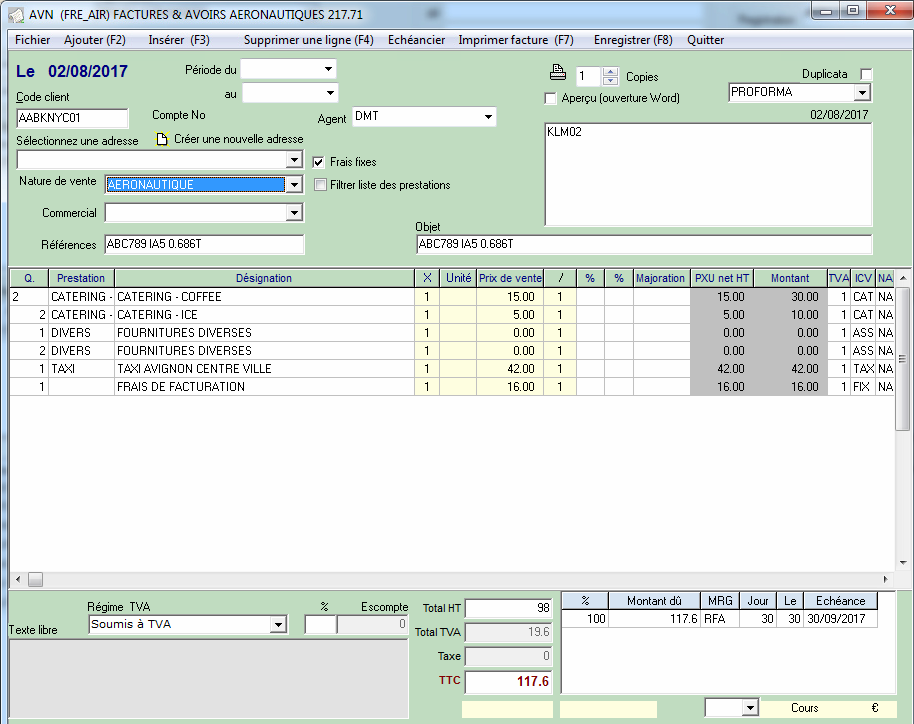Toggle Filtrer liste des prestations checkbox
This screenshot has width=914, height=724.
[320, 185]
